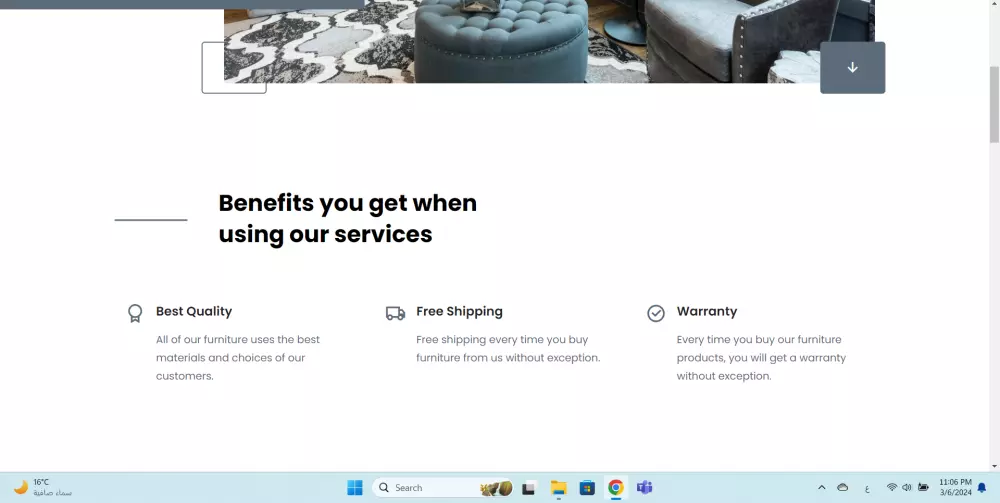
Task: Switch to the Google Chrome taskbar icon
Action: tap(615, 488)
